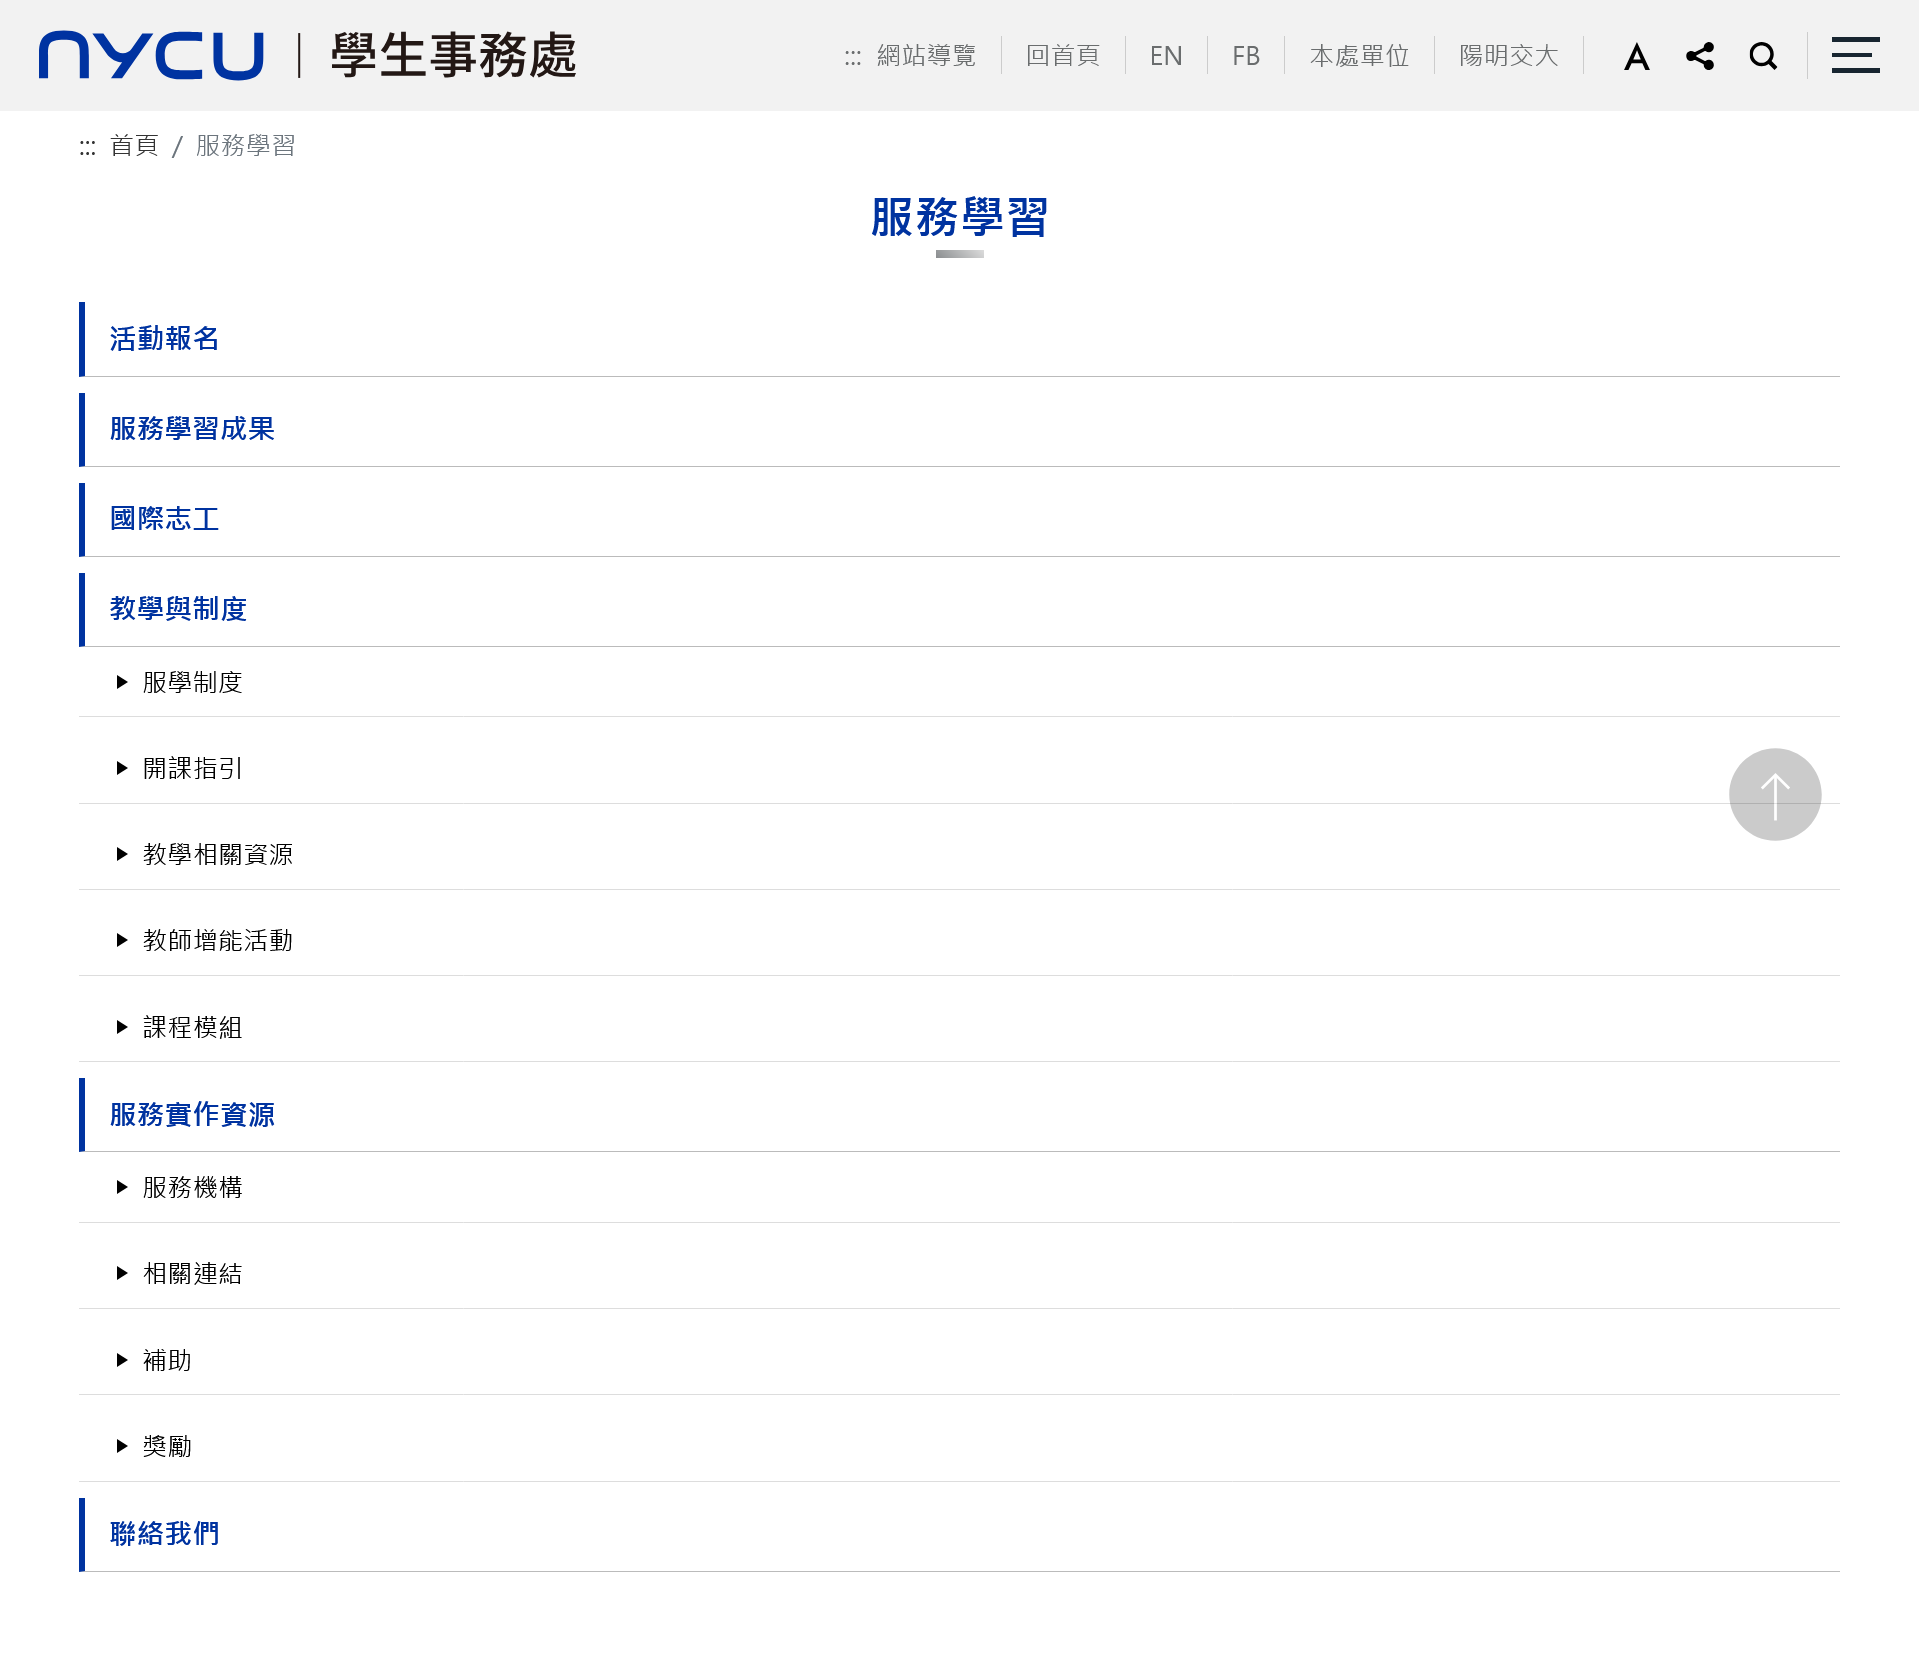Expand the 聯絡我們 section
The image size is (1920, 1668).
click(x=165, y=1534)
